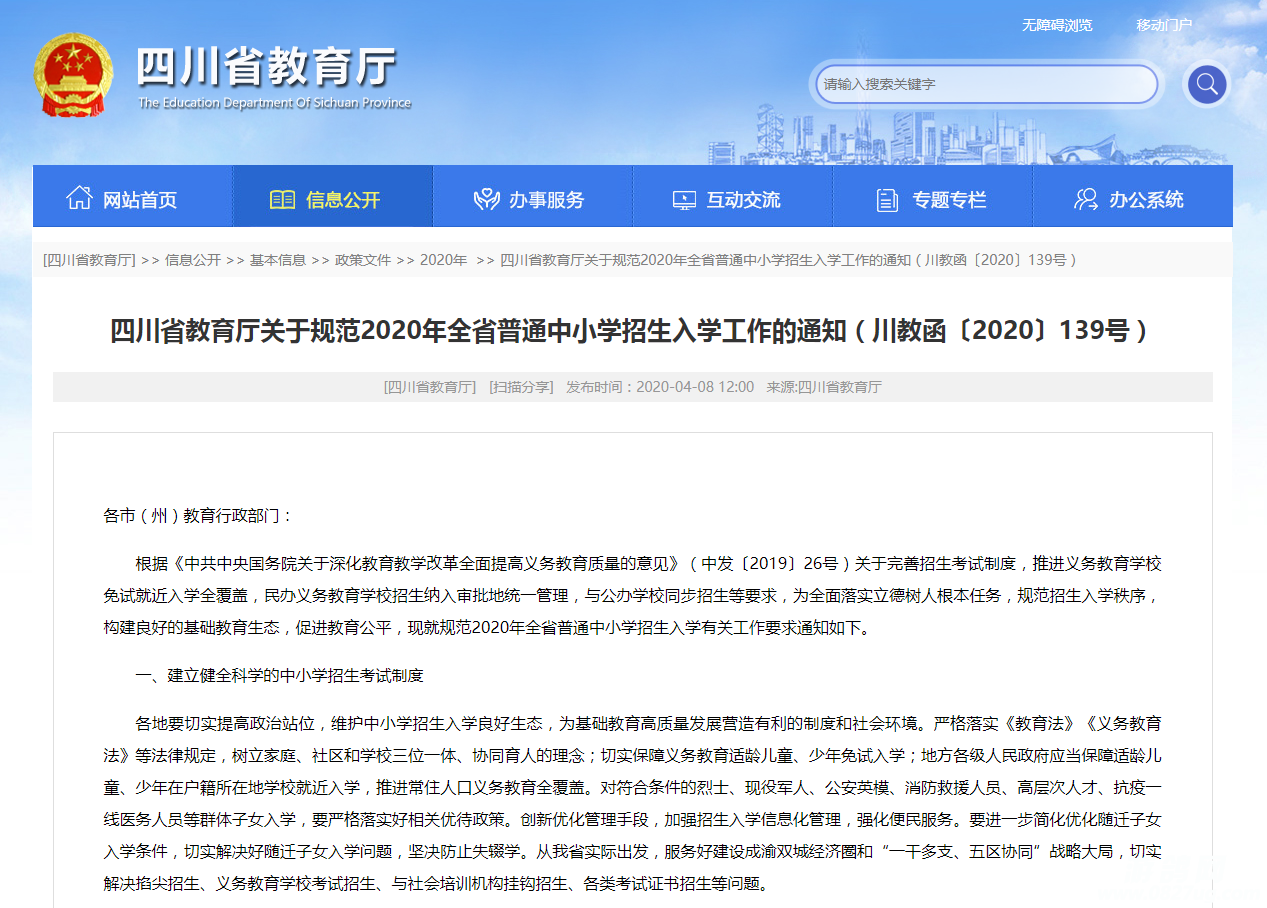Click the 无障碍浏览 link
The width and height of the screenshot is (1267, 908).
[1056, 25]
